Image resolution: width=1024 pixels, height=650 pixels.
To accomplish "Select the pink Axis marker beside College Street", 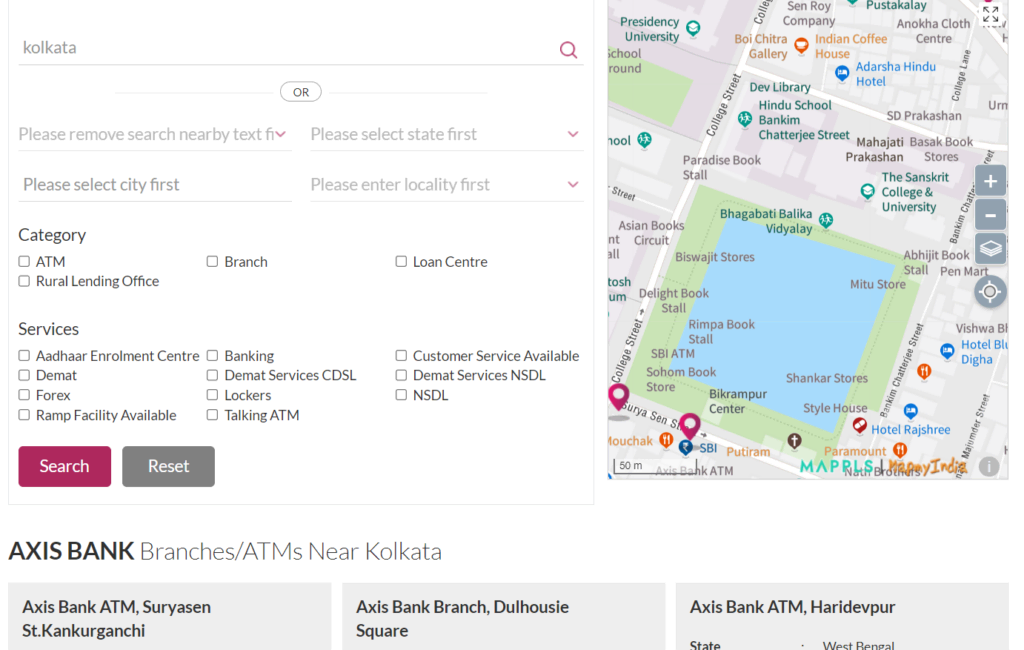I will point(618,395).
